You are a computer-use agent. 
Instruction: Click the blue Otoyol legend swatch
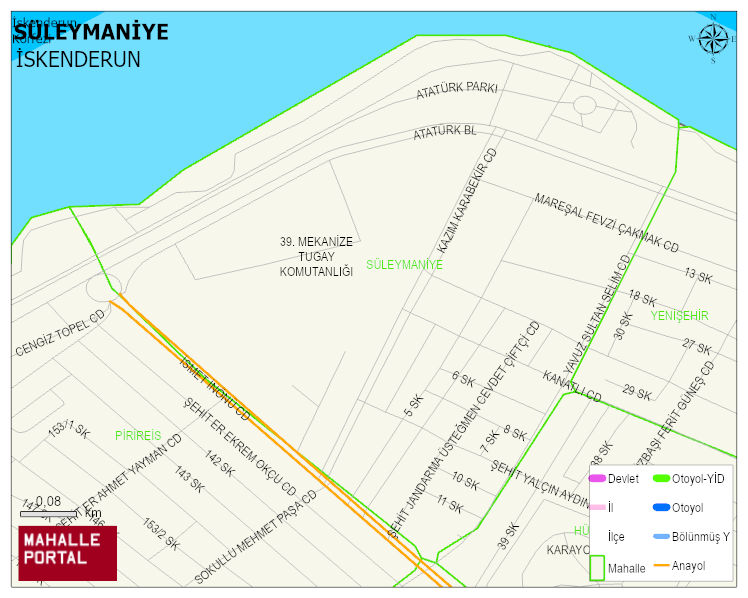(x=661, y=507)
